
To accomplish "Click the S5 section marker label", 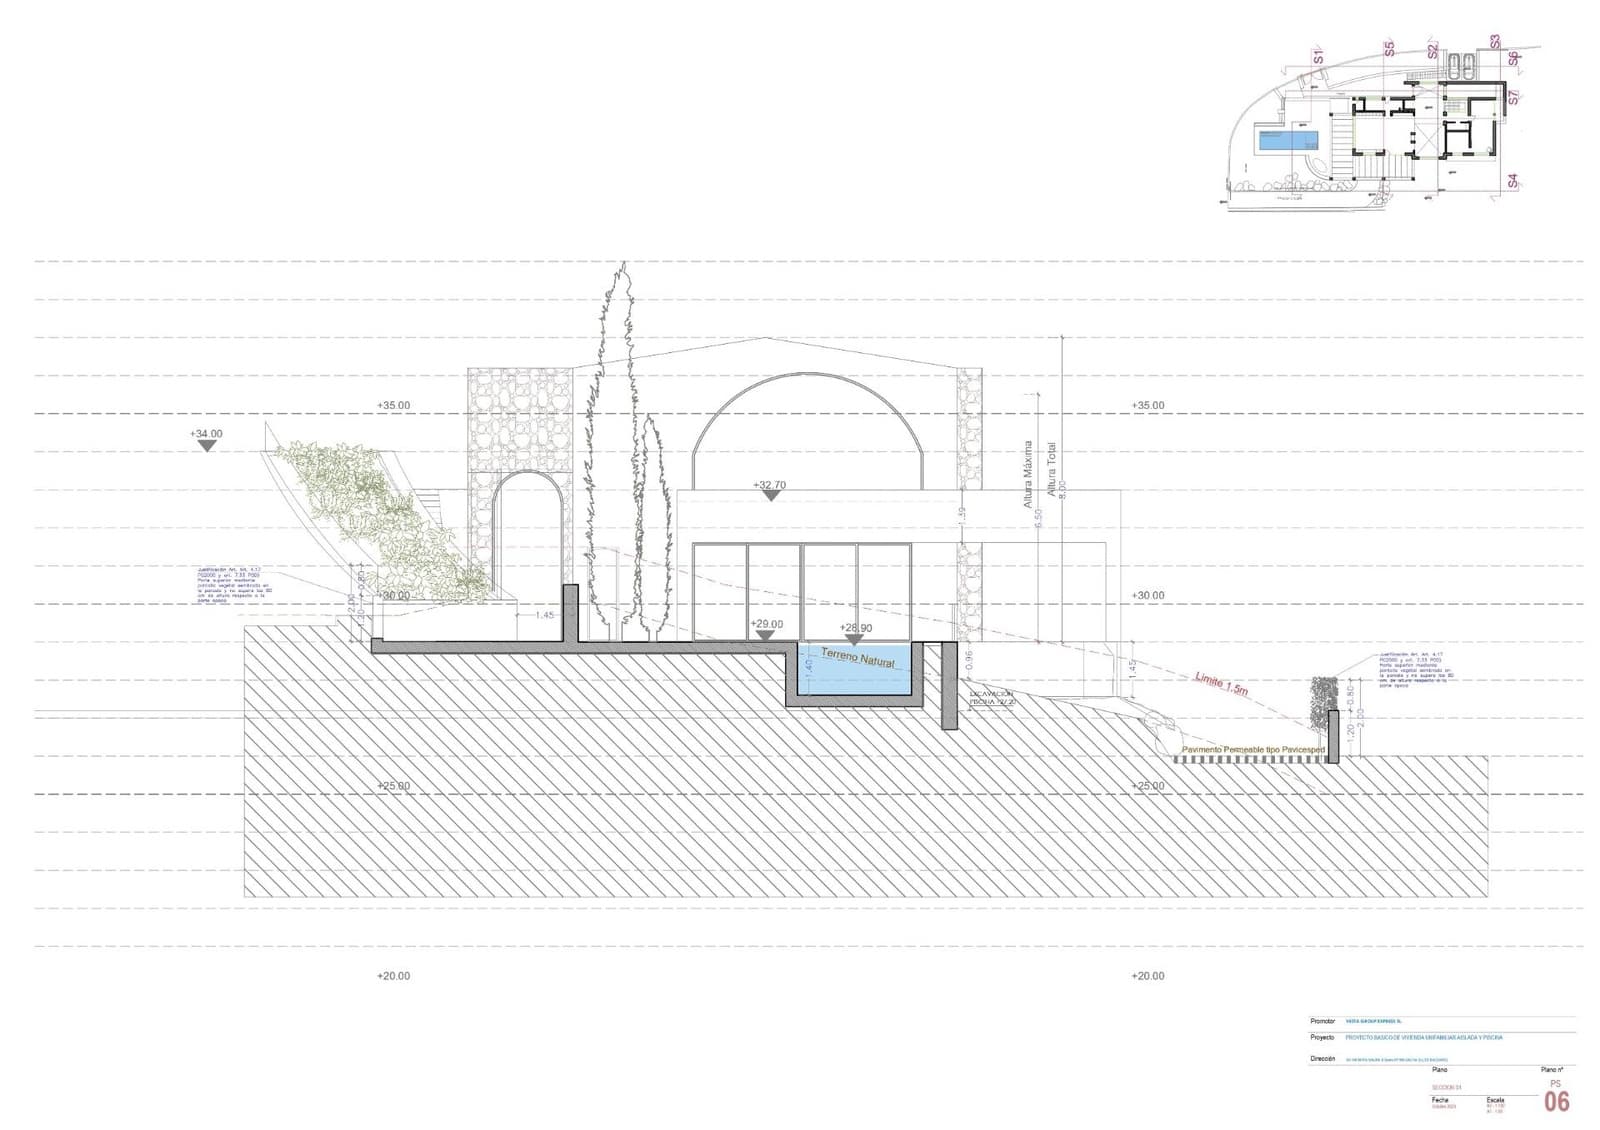I will pyautogui.click(x=1389, y=47).
